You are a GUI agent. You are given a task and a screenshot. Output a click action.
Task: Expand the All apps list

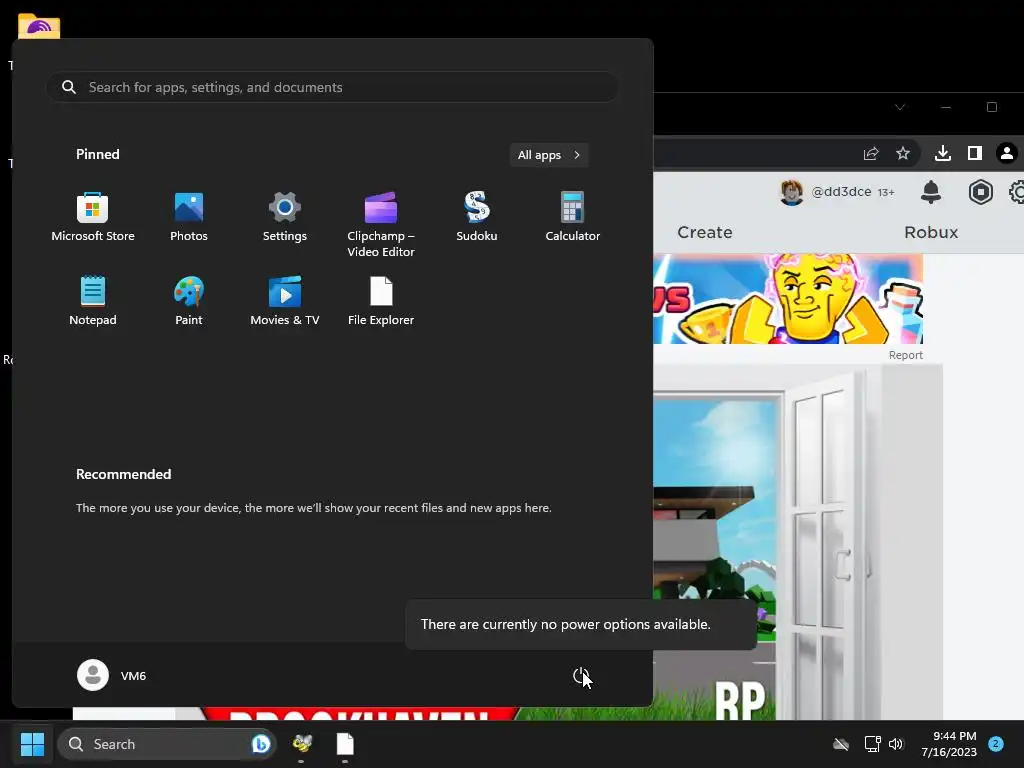[549, 155]
